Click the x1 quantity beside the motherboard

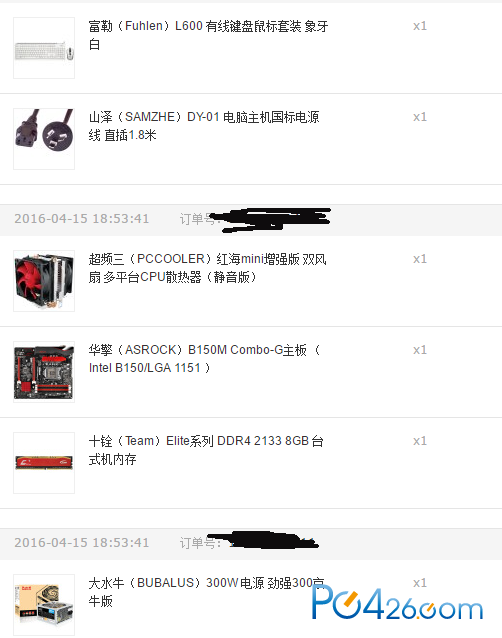[420, 350]
